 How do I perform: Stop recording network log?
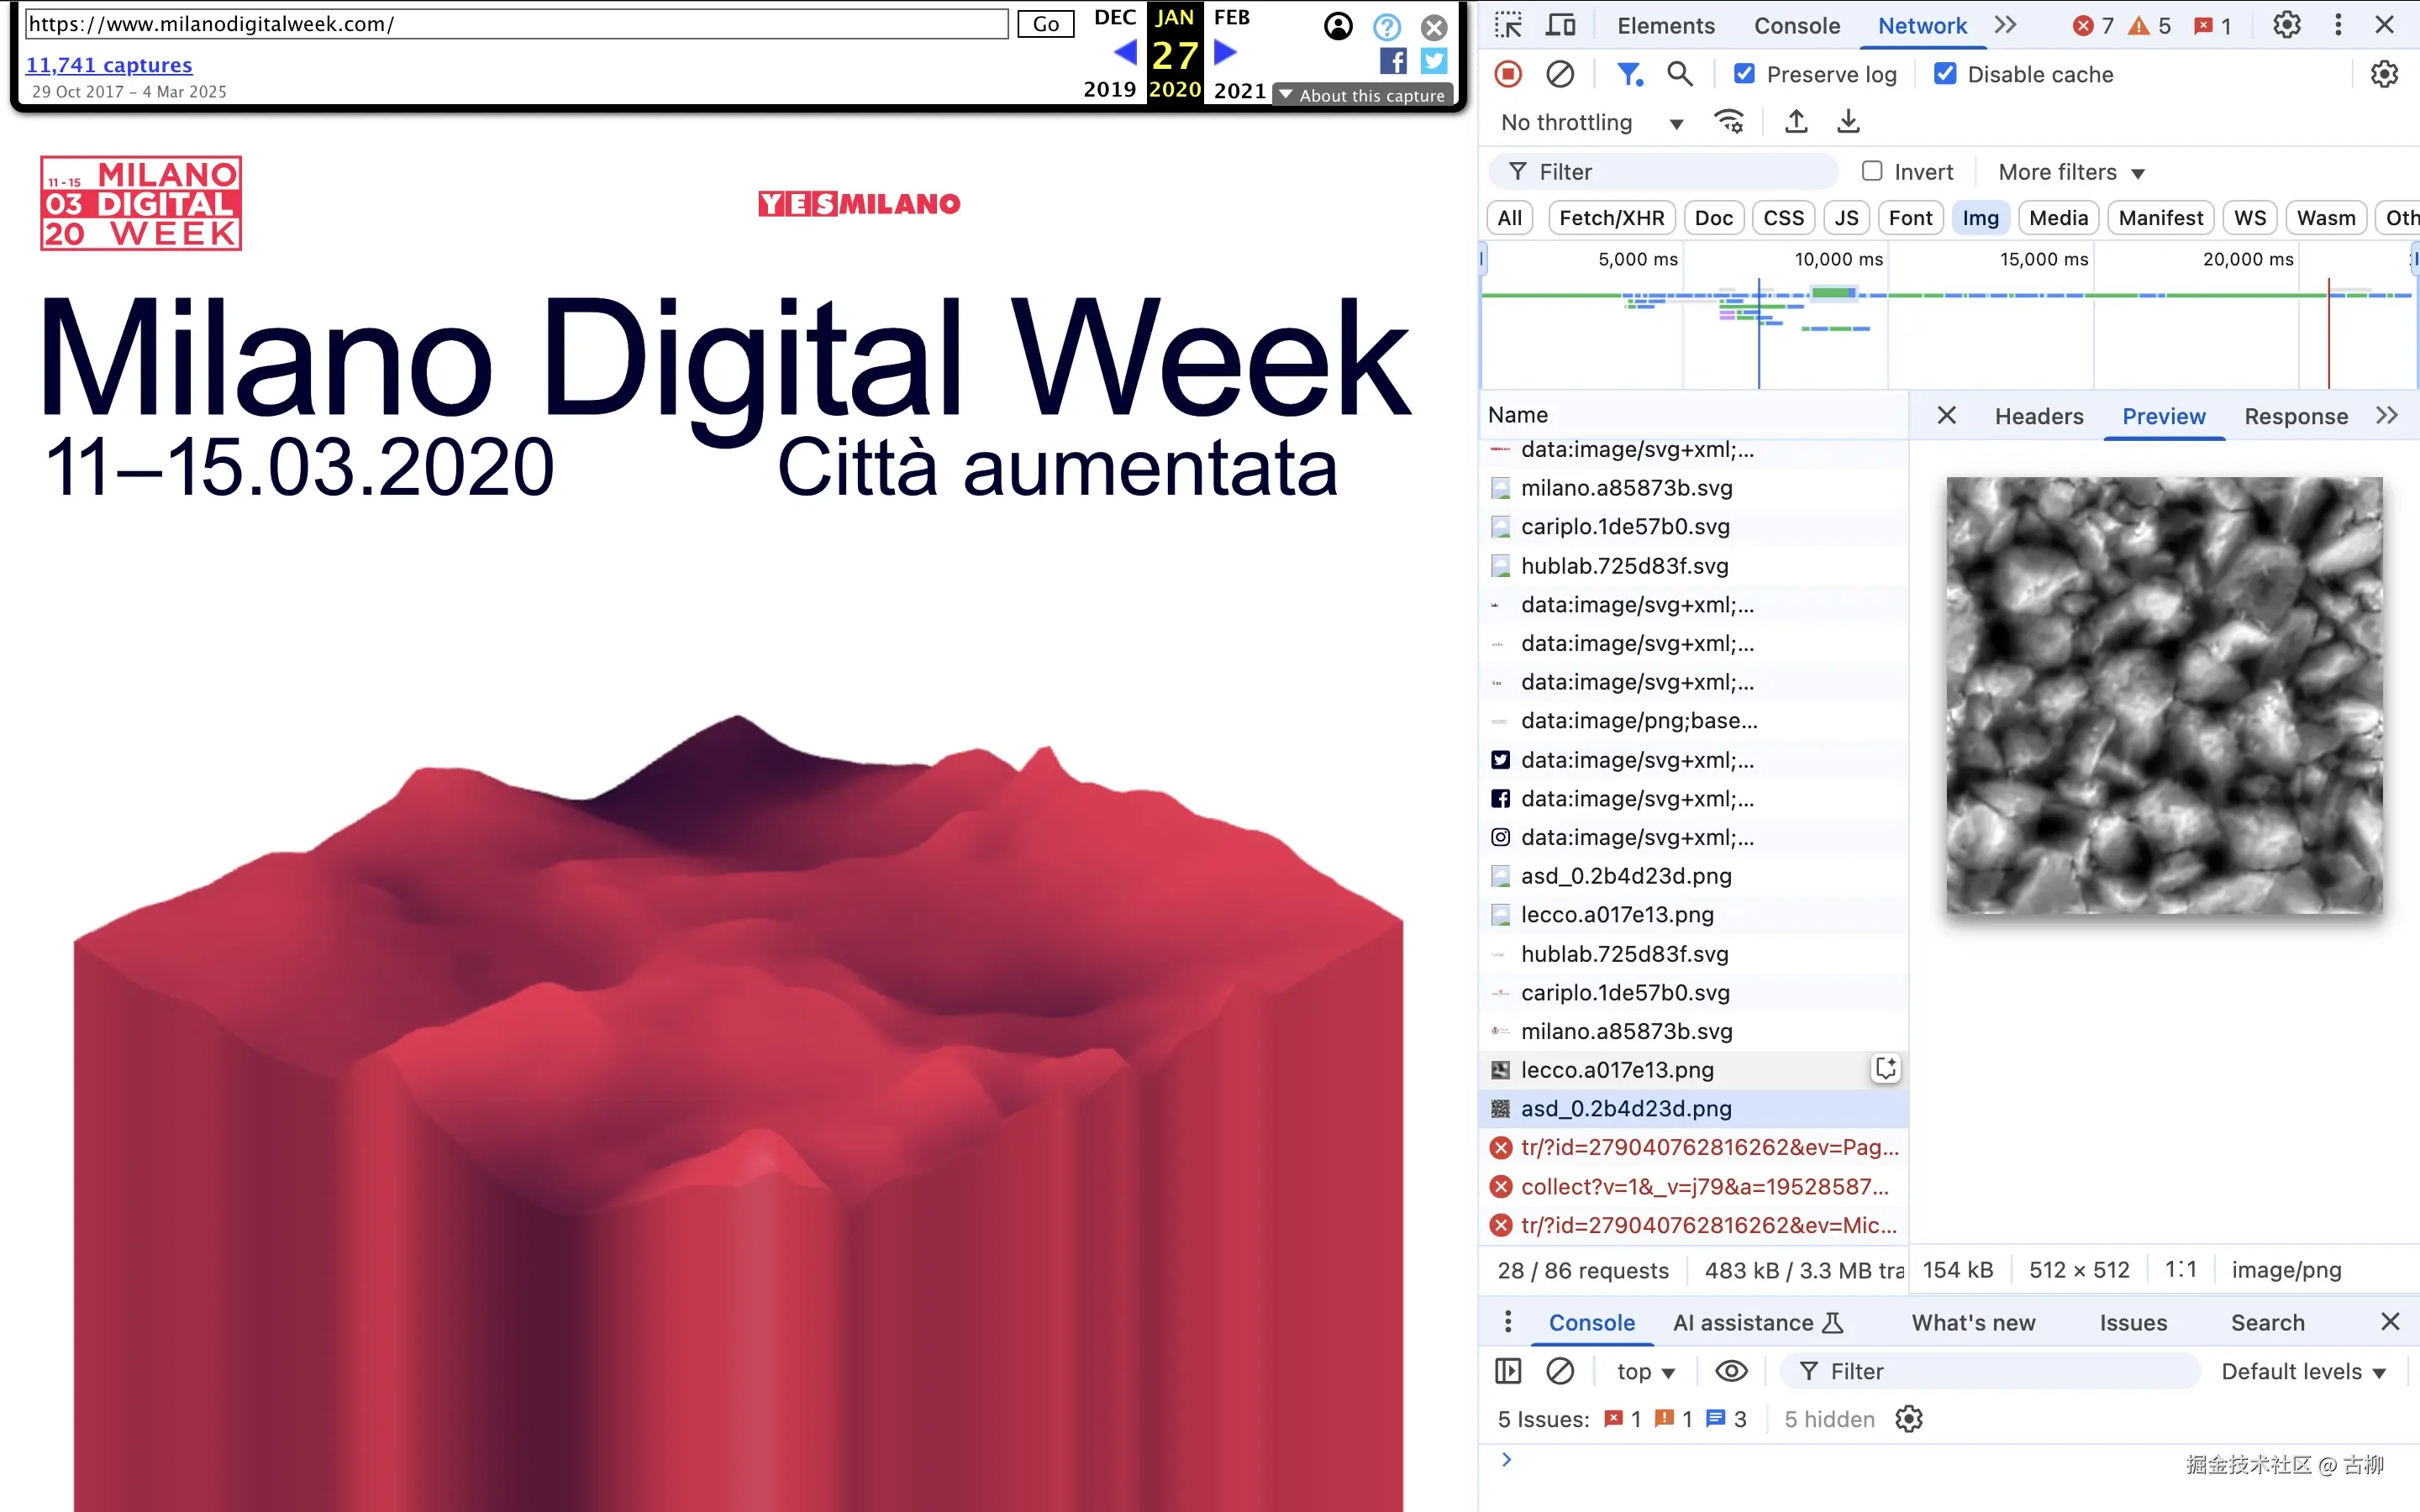pyautogui.click(x=1508, y=74)
